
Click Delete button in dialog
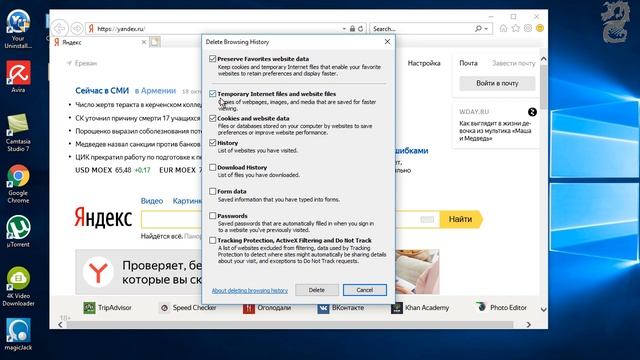(x=317, y=290)
